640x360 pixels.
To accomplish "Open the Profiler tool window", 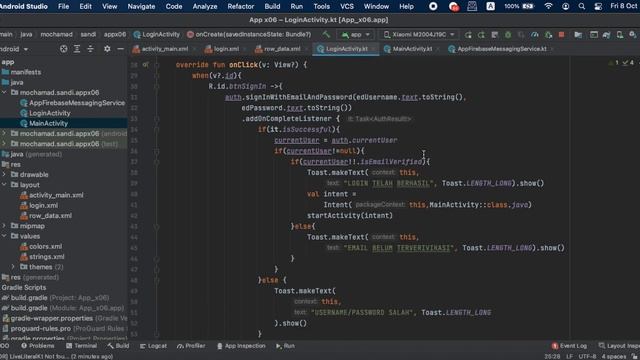I will click(x=191, y=346).
